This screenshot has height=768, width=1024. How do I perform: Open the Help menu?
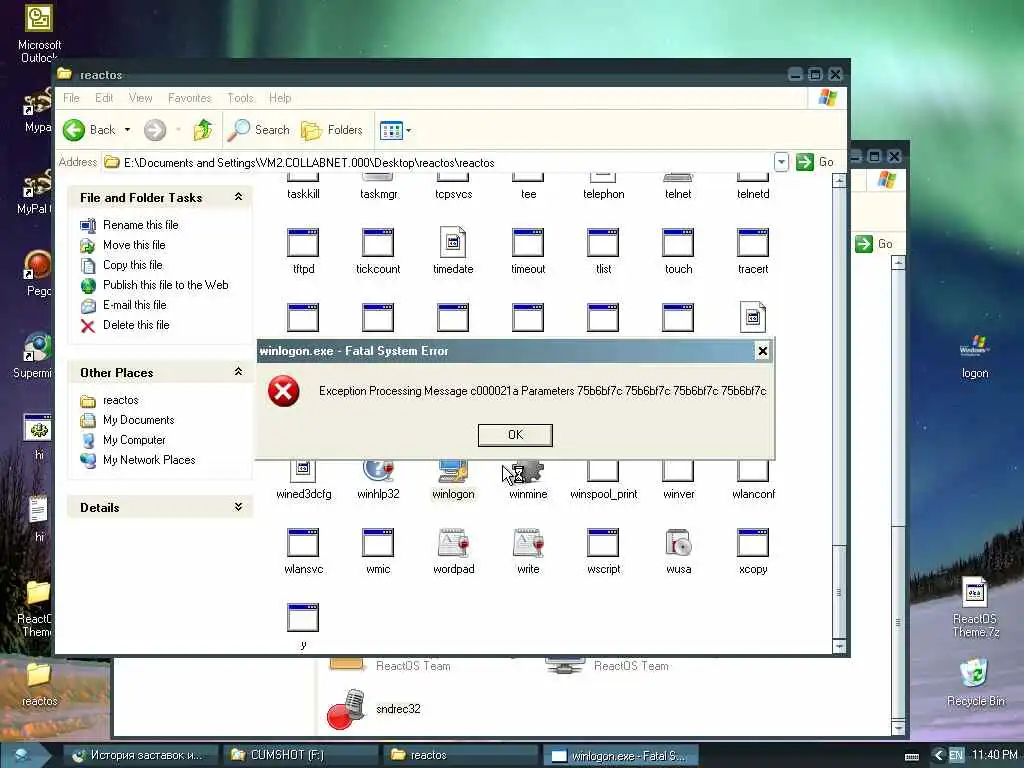(x=280, y=98)
